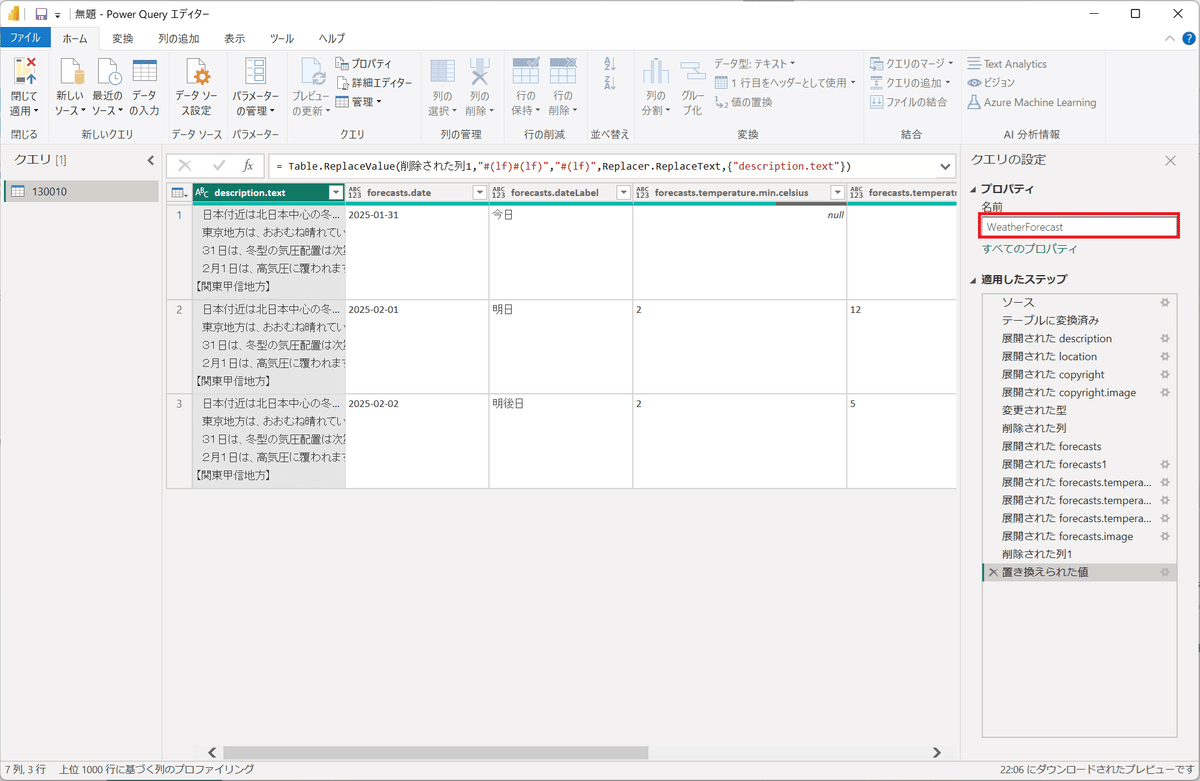Open filter dropdown for forecasts.temperature.min.celsius column

coord(837,192)
